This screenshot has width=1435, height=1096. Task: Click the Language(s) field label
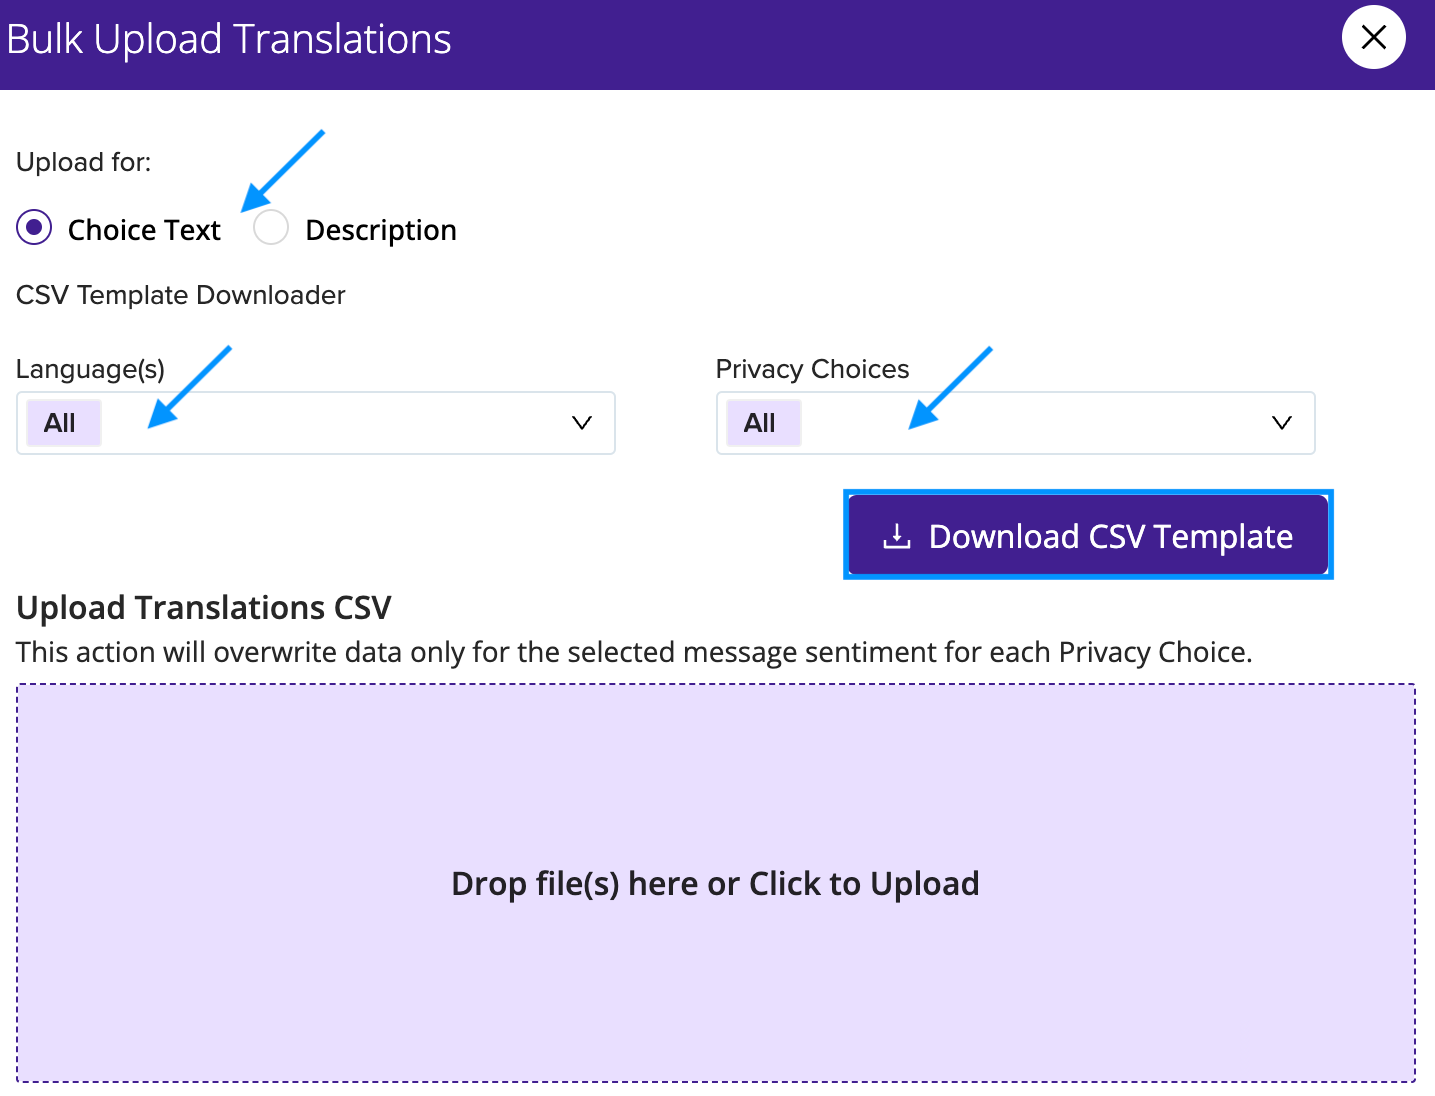click(91, 369)
